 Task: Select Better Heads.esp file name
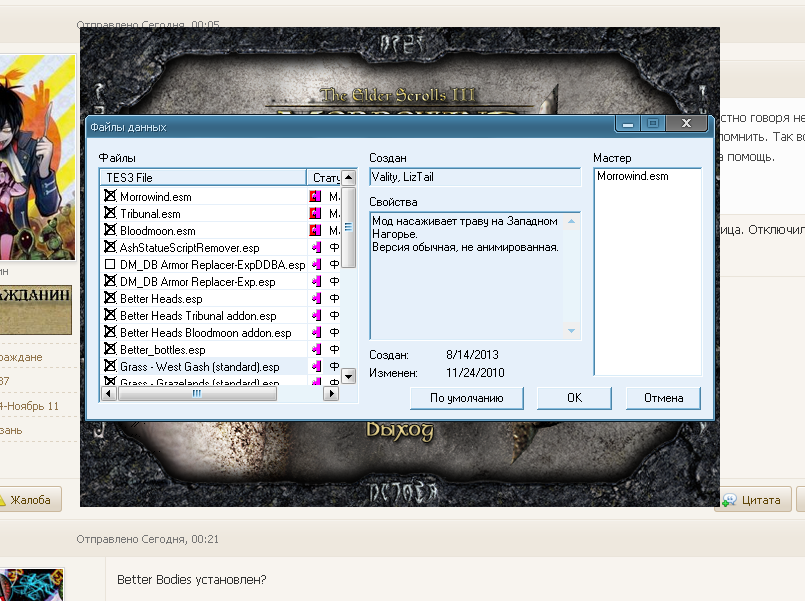point(161,299)
